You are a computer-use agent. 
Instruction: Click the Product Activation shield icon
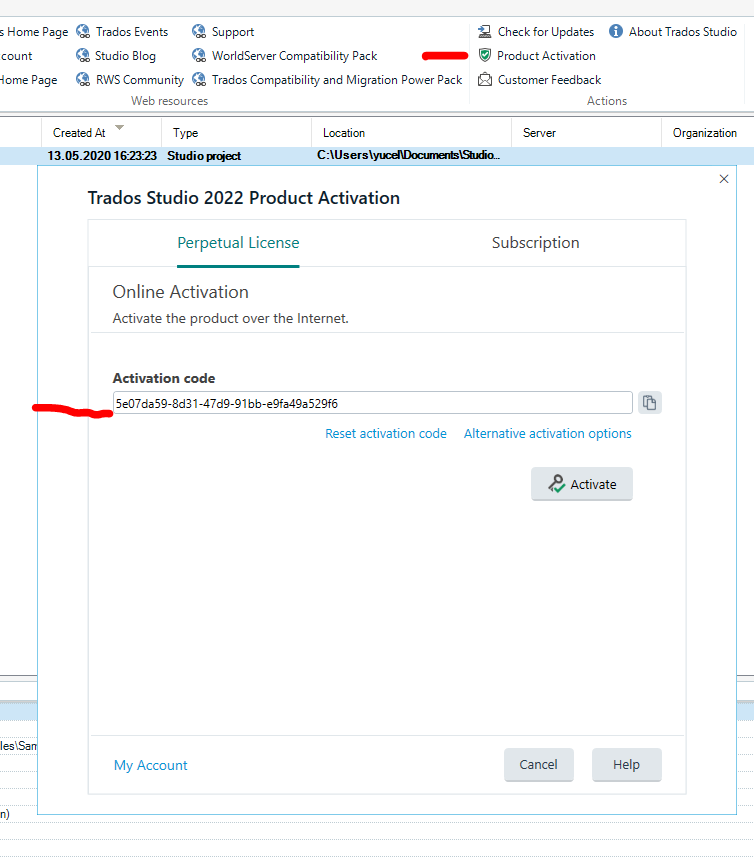click(x=484, y=55)
